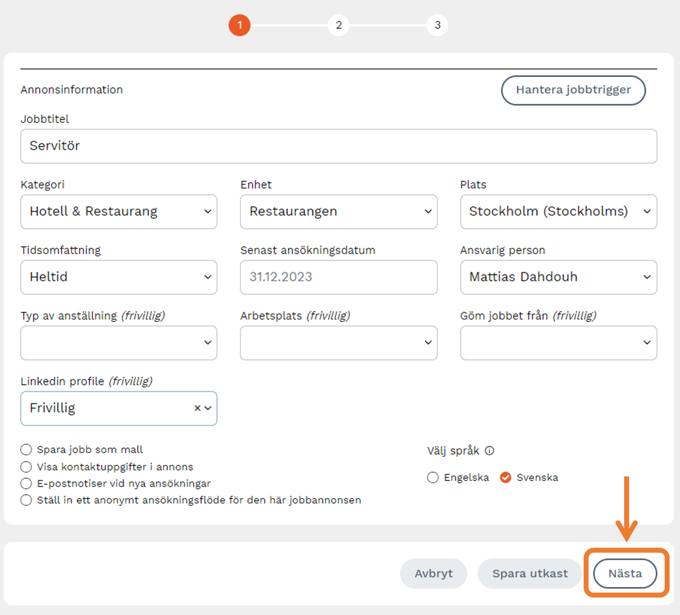Click the info icon beside Välj språk

(x=490, y=451)
